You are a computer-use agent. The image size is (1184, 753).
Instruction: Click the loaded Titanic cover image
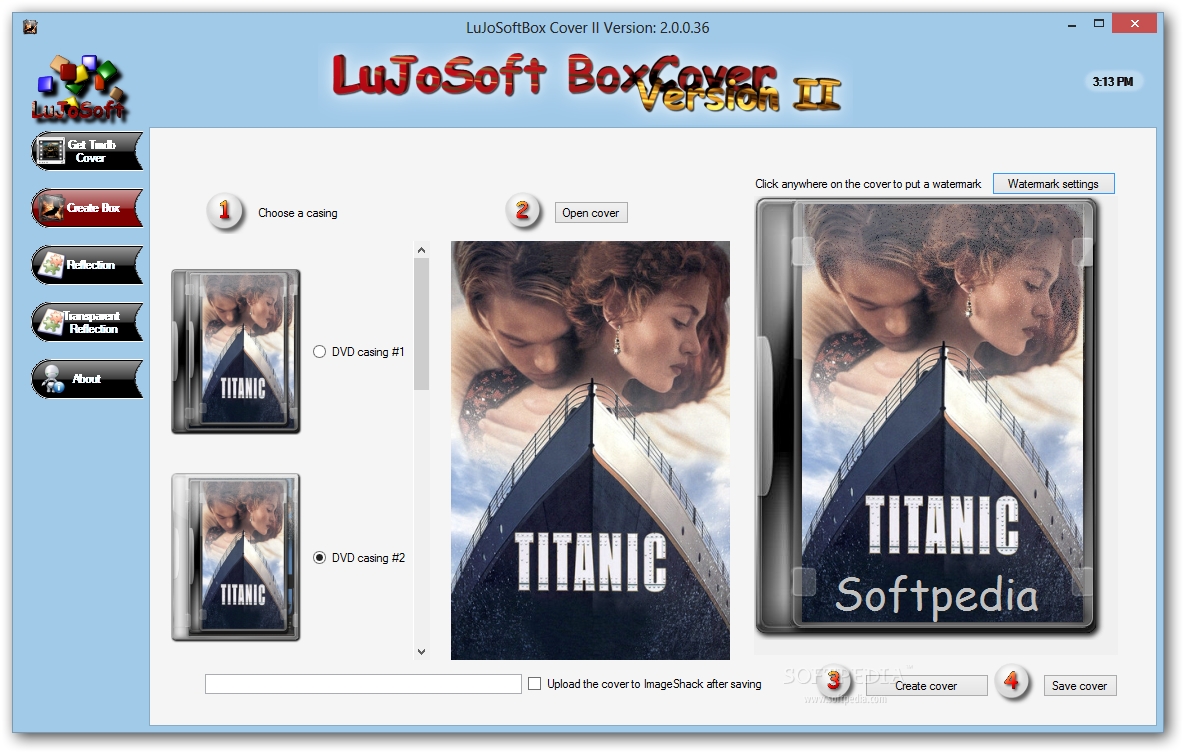[x=590, y=450]
